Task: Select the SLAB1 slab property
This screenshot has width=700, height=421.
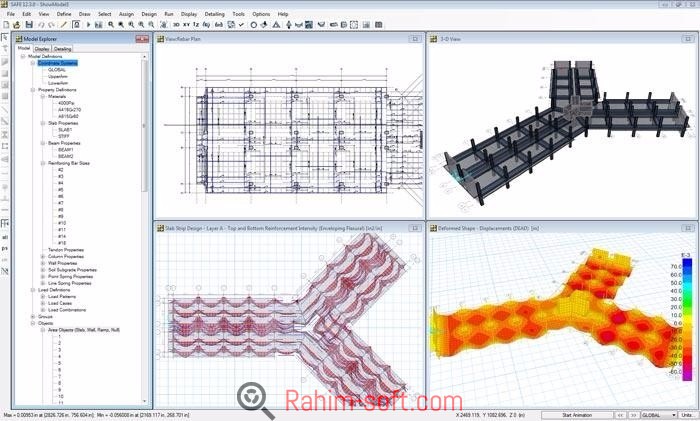Action: coord(65,129)
